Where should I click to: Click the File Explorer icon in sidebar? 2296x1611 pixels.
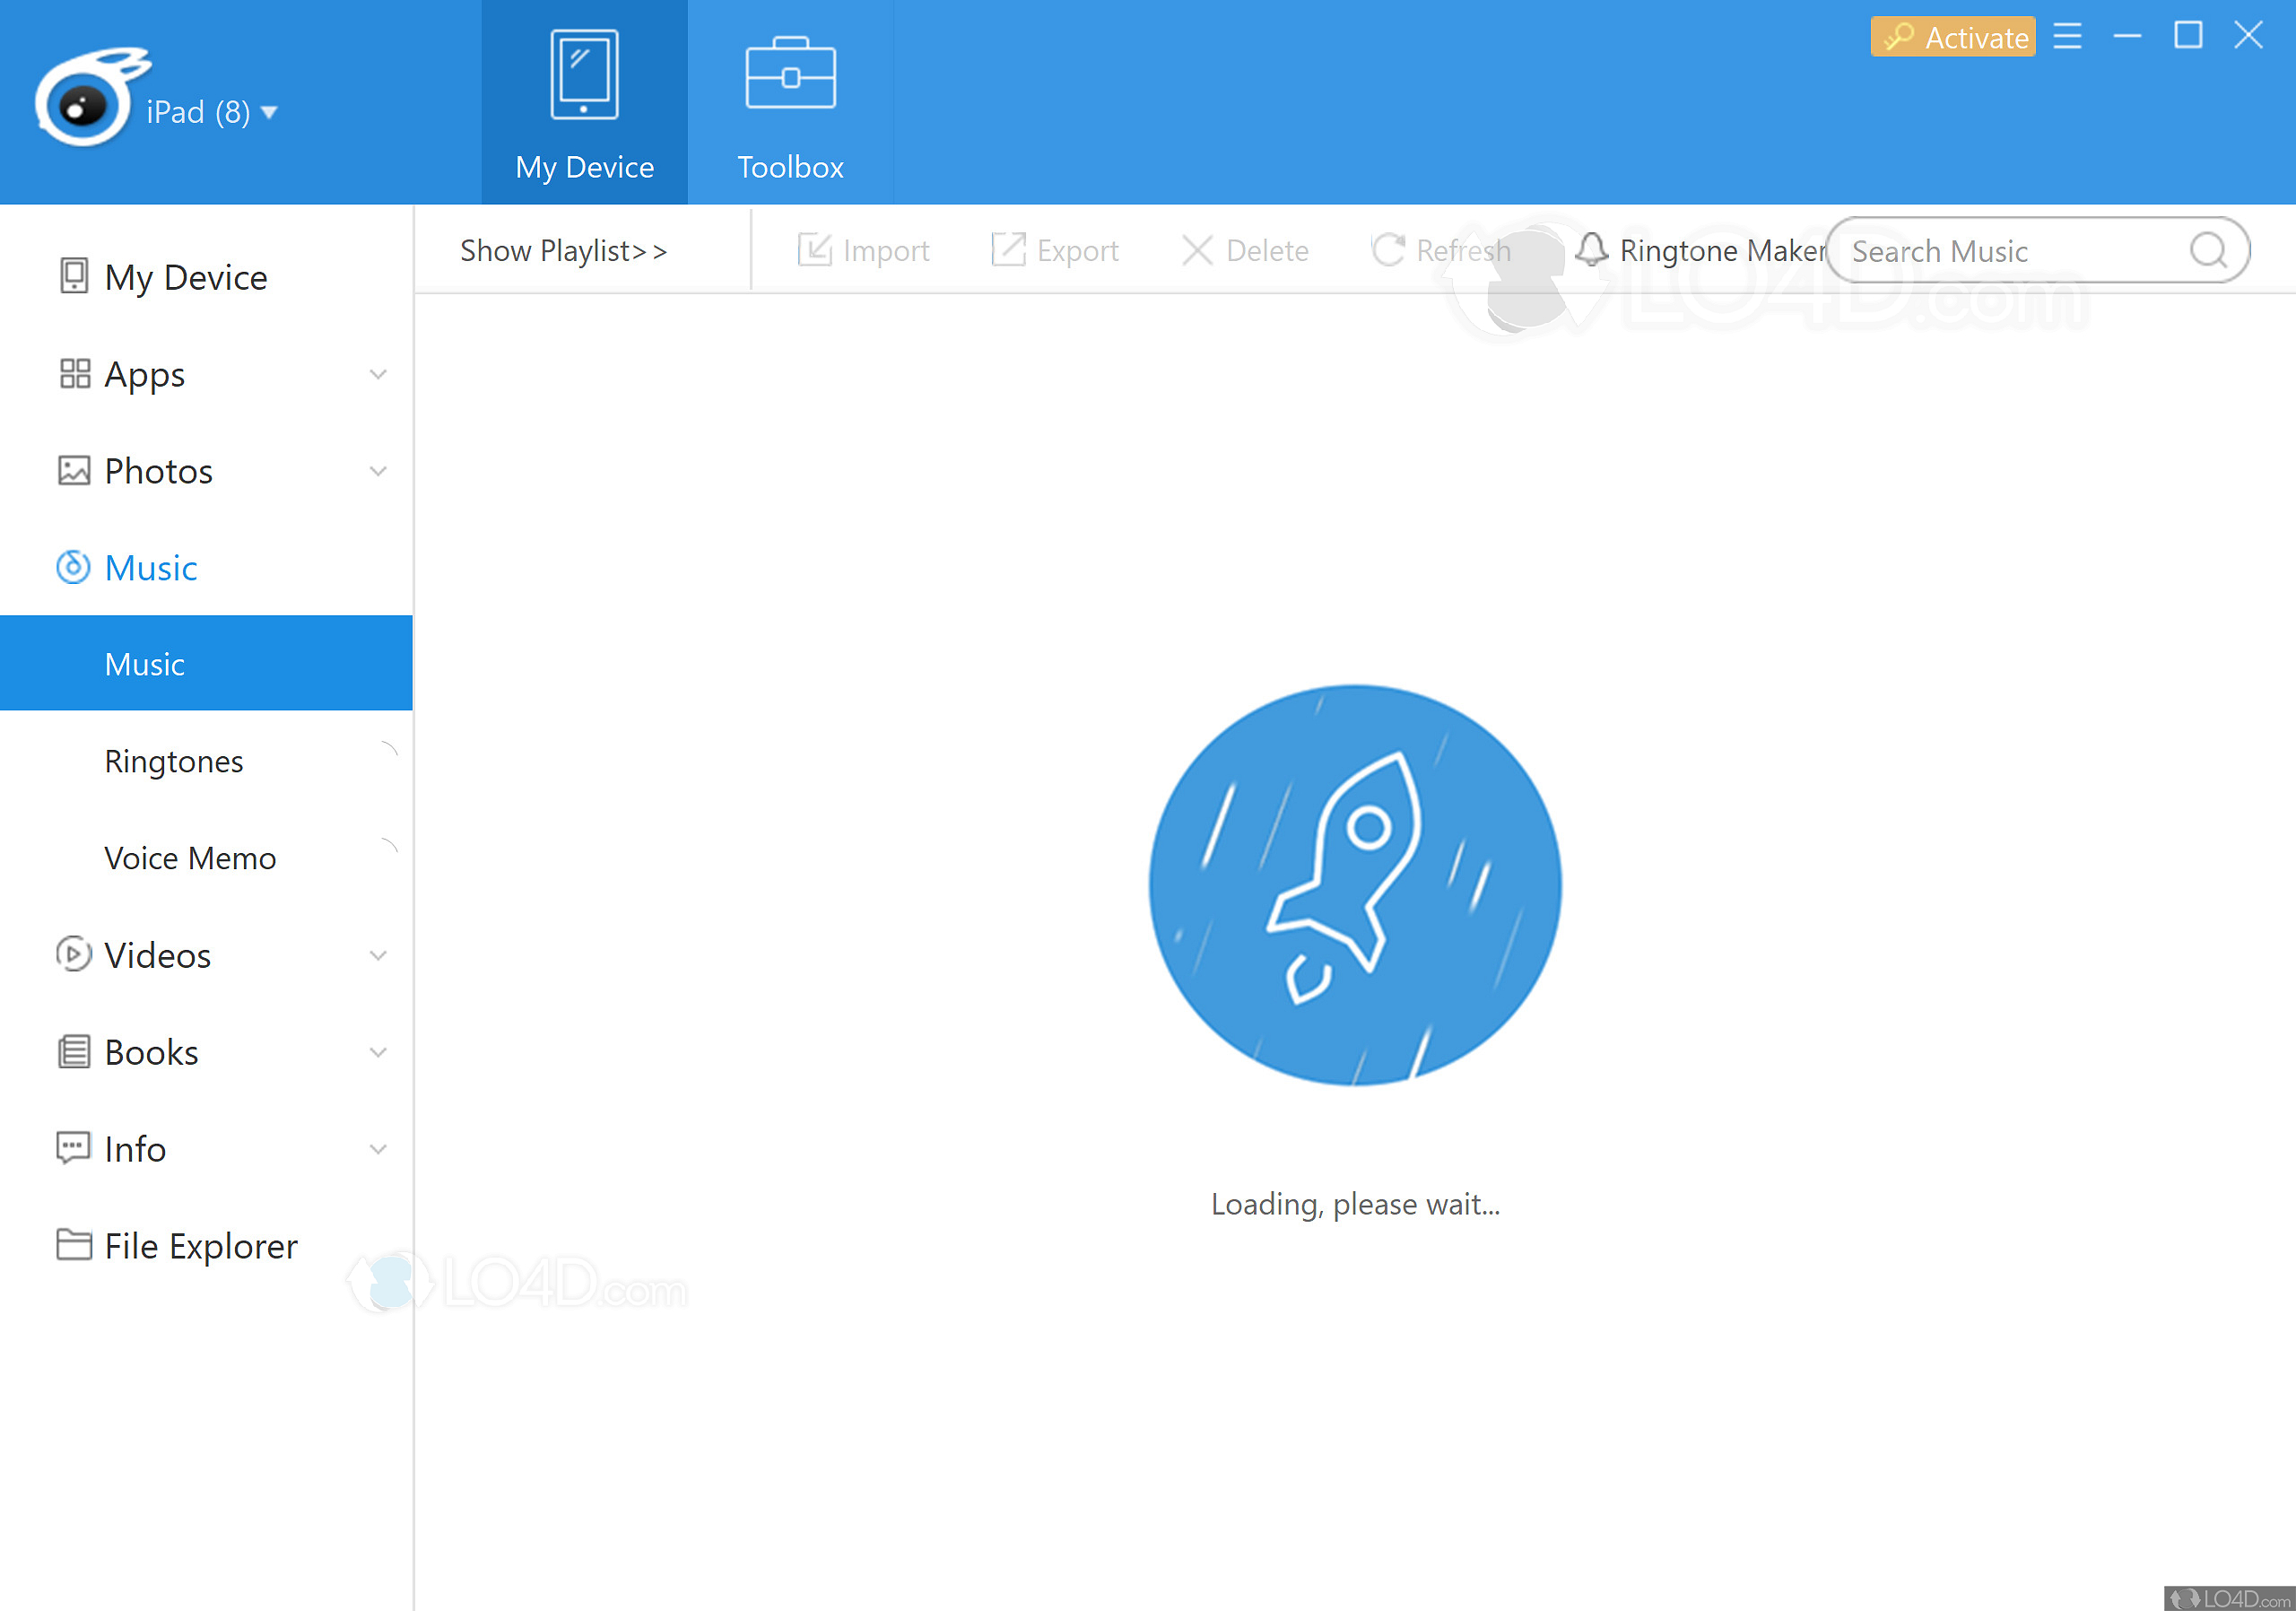pos(74,1244)
